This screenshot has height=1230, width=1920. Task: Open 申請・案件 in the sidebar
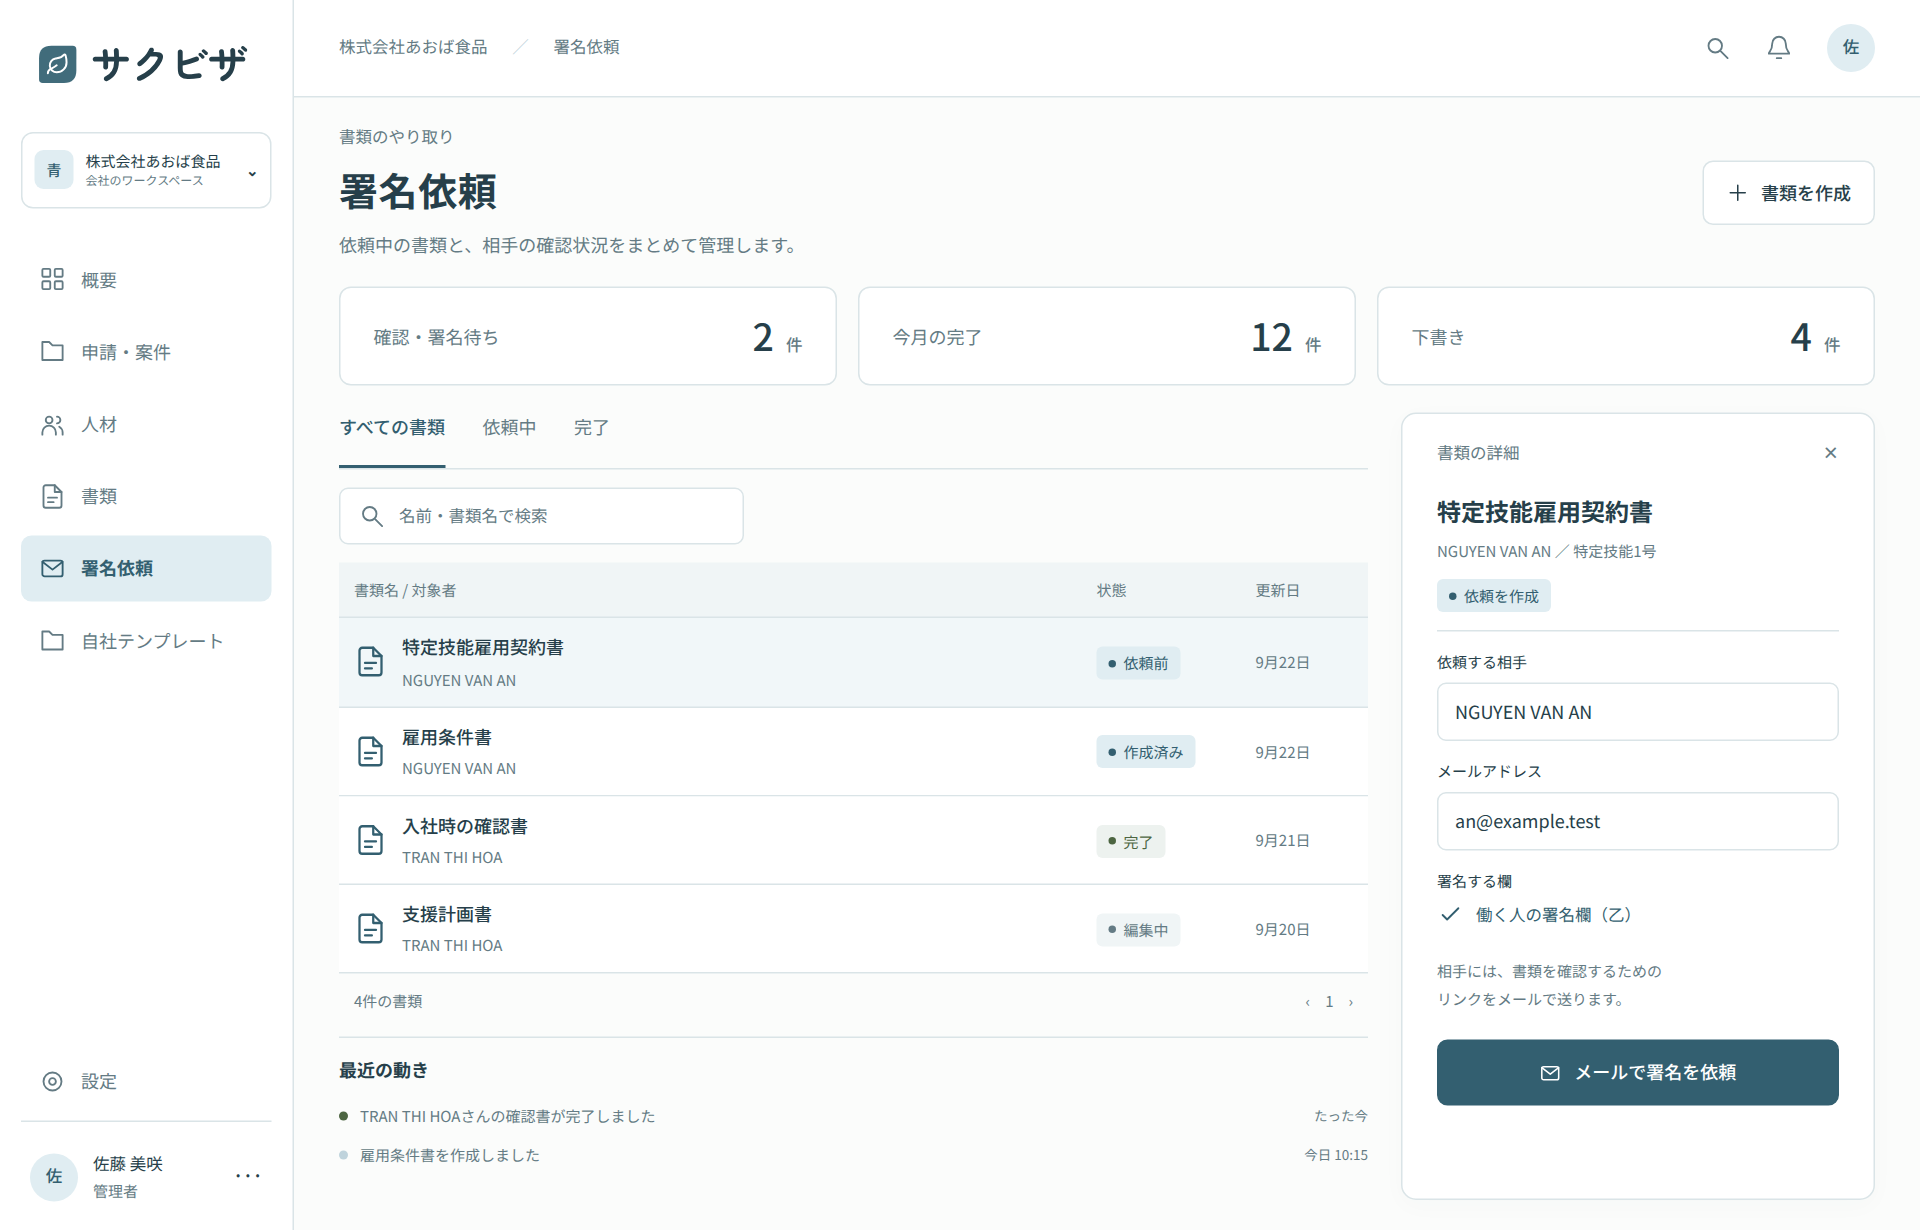pos(146,352)
